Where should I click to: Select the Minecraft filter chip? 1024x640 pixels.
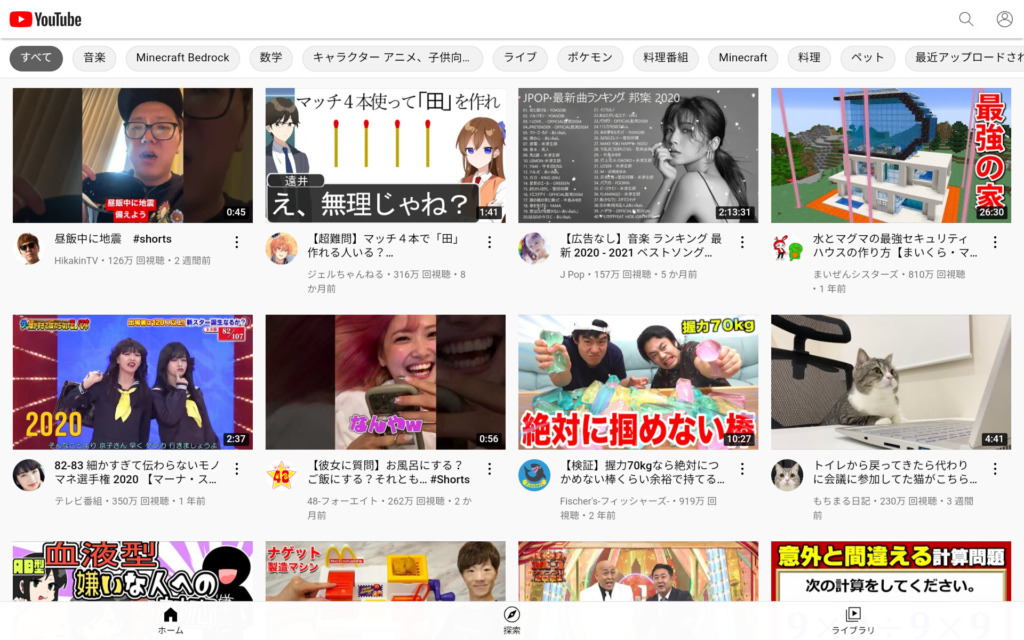(743, 57)
